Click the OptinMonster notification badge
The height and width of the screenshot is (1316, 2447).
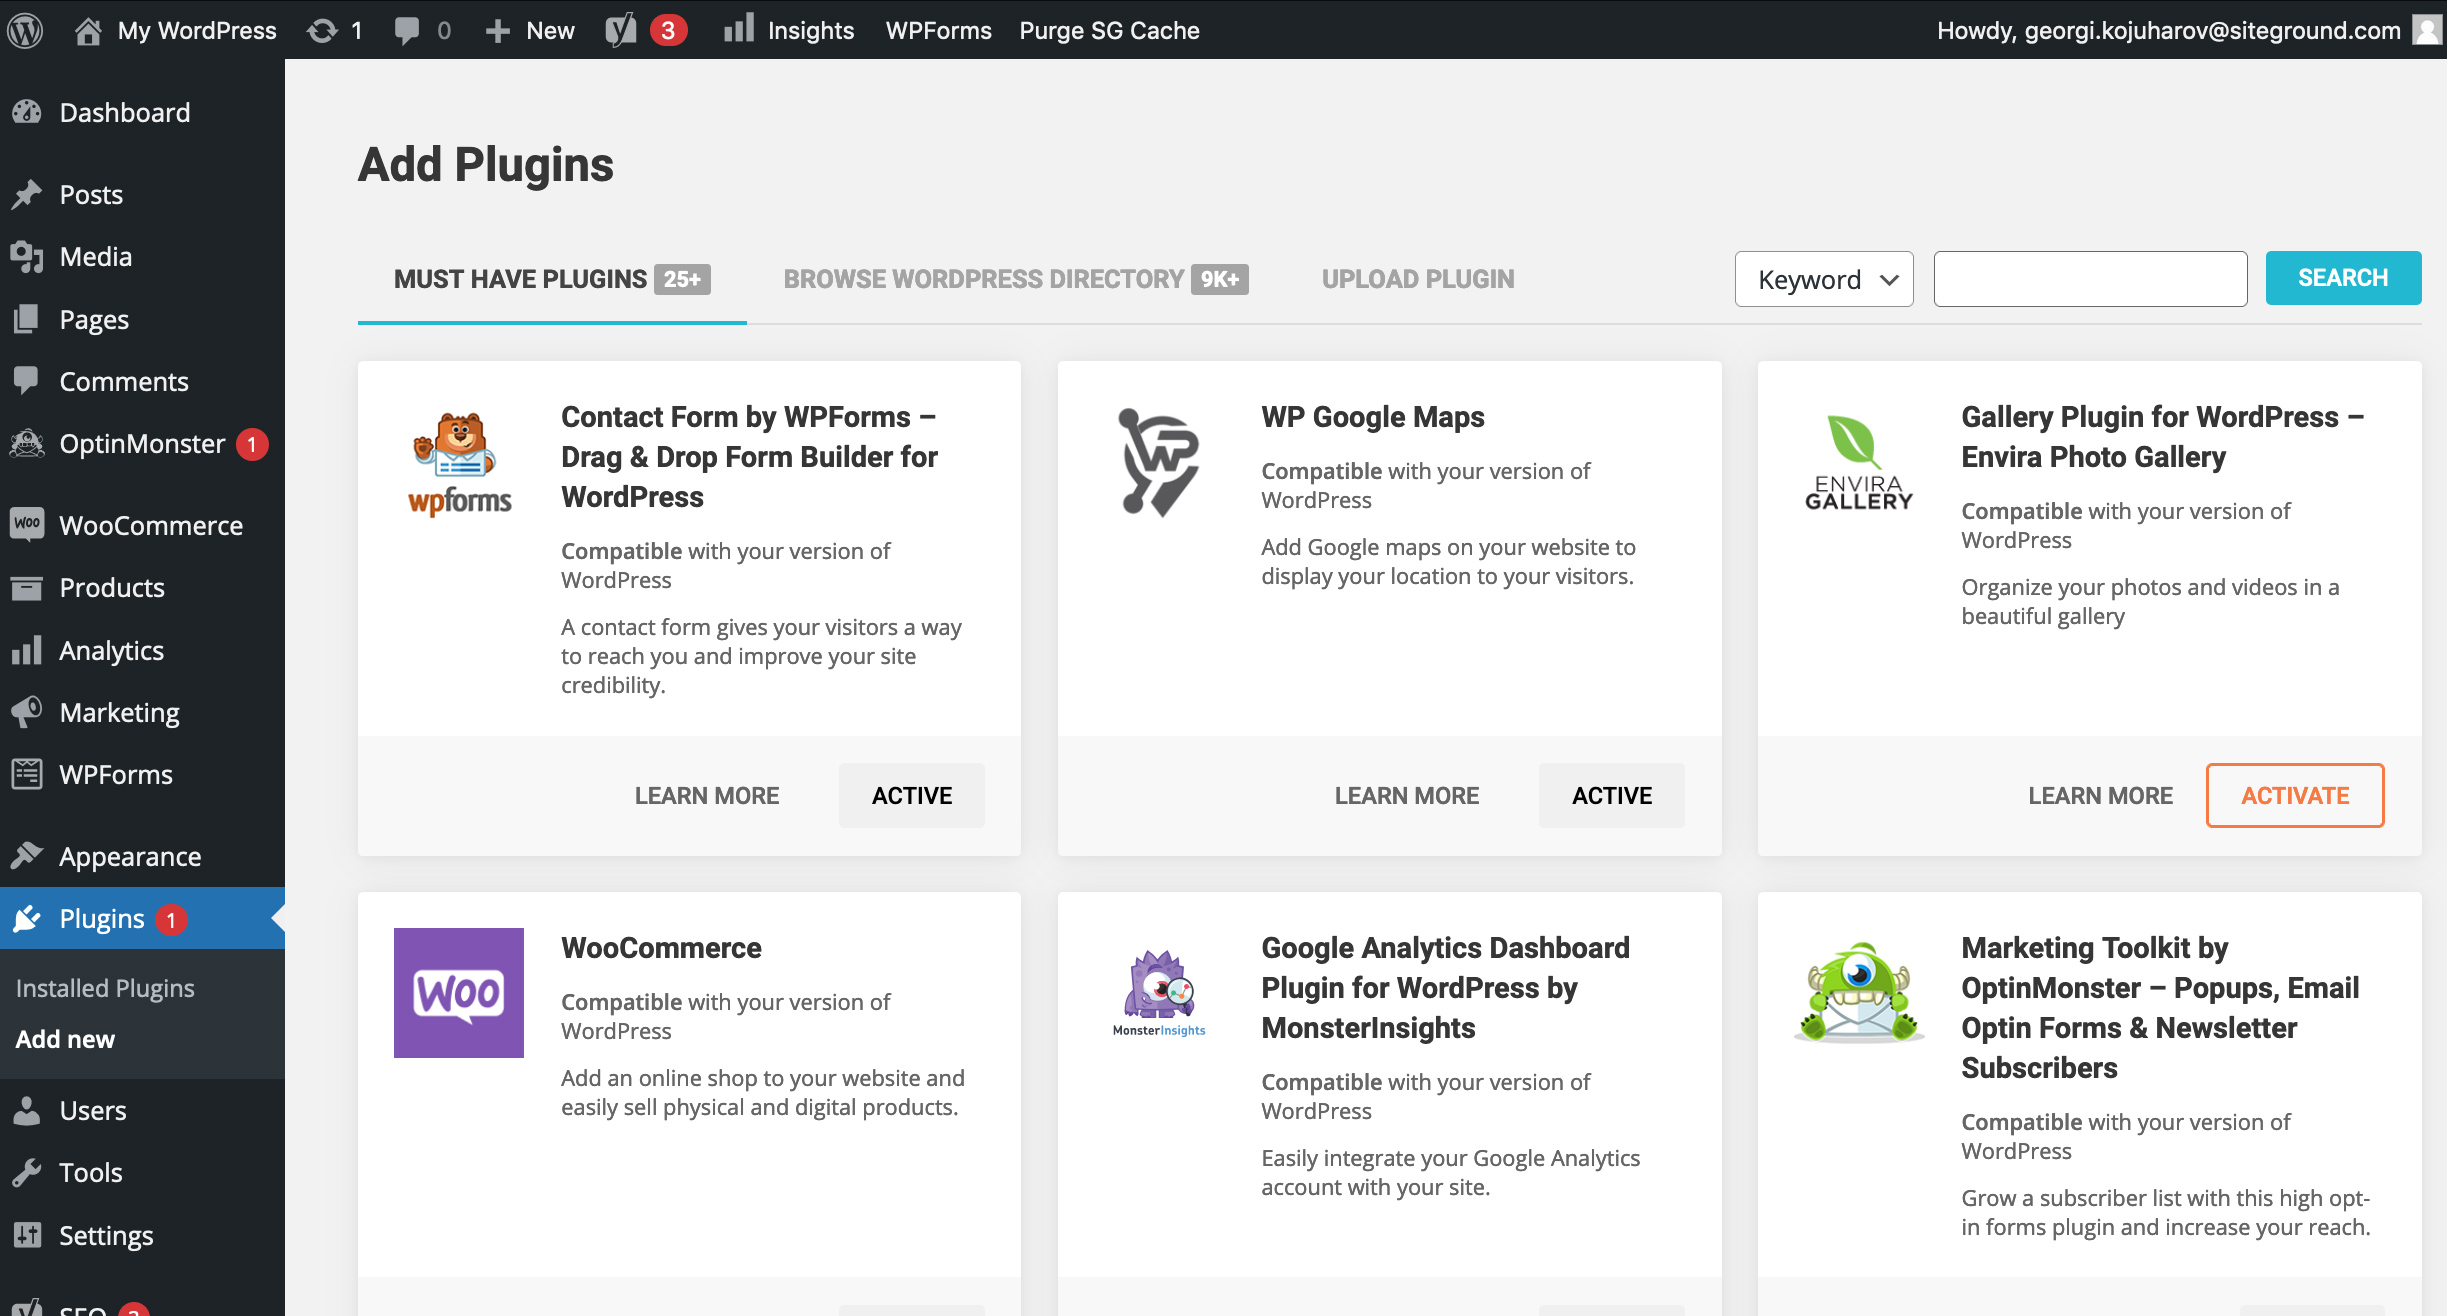[252, 444]
